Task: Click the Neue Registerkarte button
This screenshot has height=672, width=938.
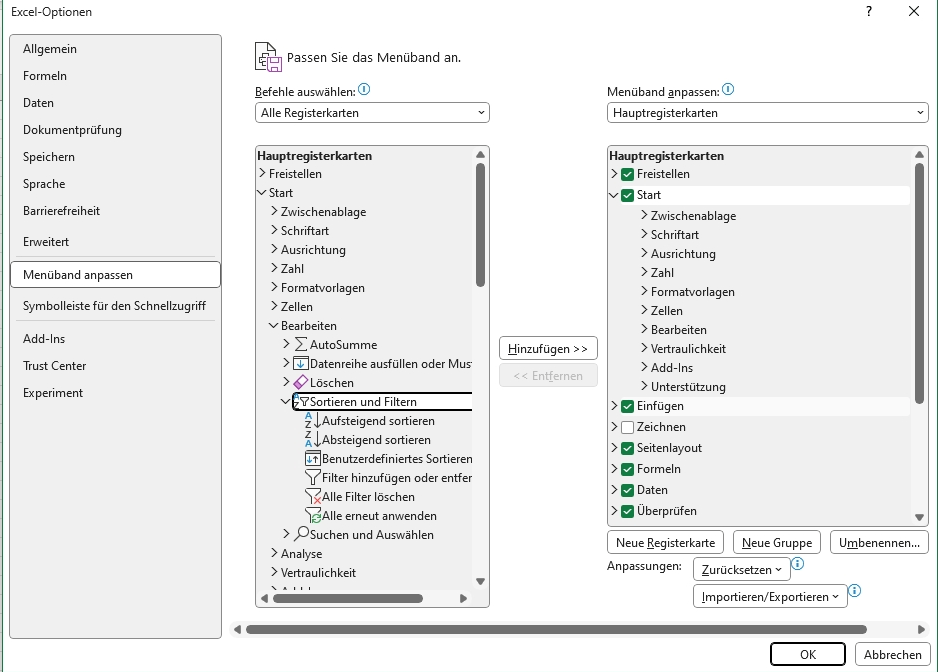Action: pyautogui.click(x=665, y=543)
